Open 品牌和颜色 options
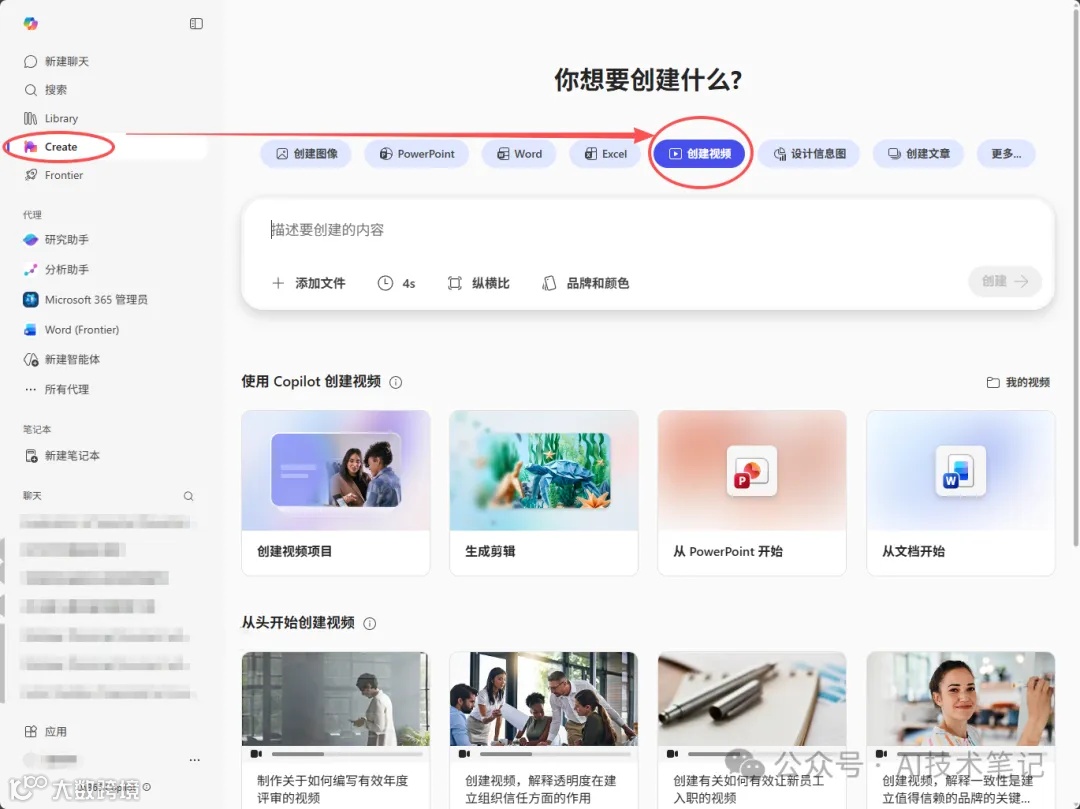The height and width of the screenshot is (809, 1080). pos(585,283)
